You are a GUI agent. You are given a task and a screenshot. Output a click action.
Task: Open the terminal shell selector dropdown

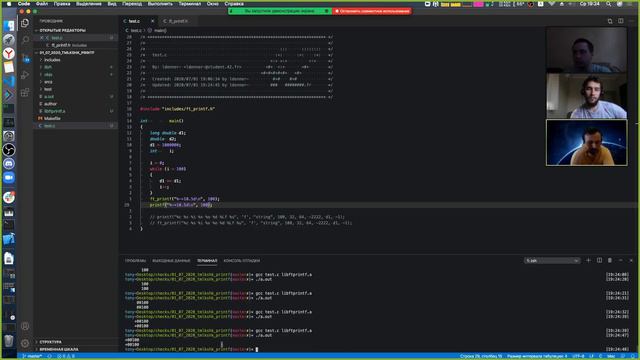[x=552, y=260]
